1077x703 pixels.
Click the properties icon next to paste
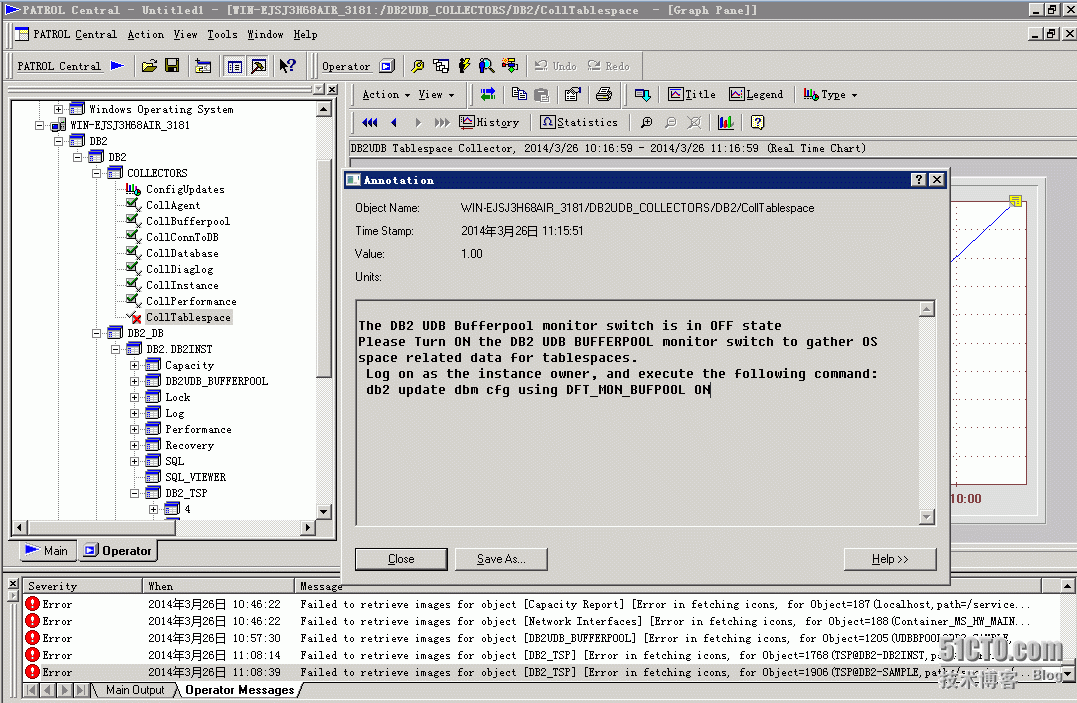tap(572, 94)
